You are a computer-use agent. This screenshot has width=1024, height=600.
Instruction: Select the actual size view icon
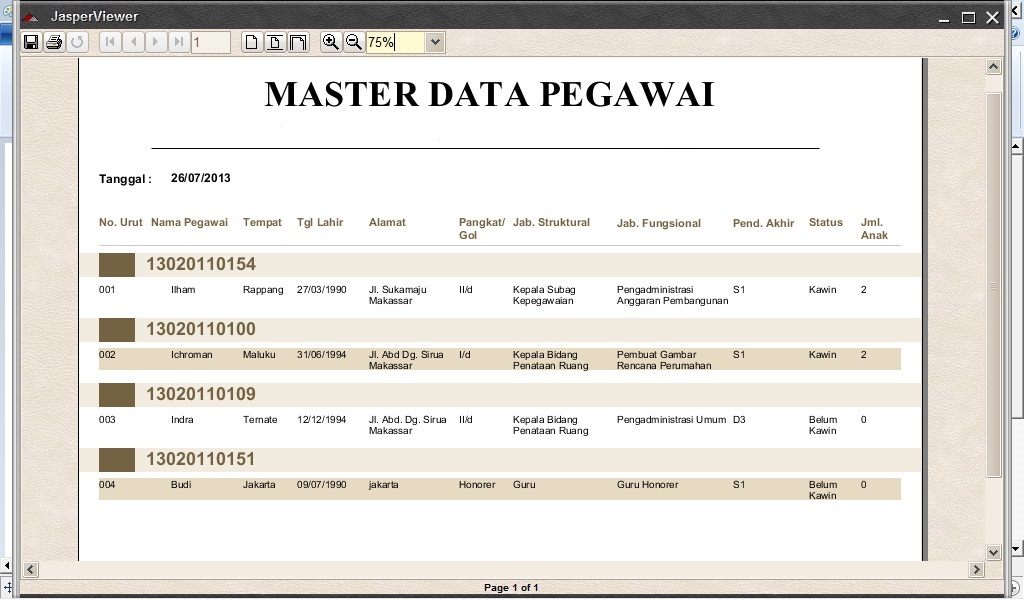coord(251,41)
